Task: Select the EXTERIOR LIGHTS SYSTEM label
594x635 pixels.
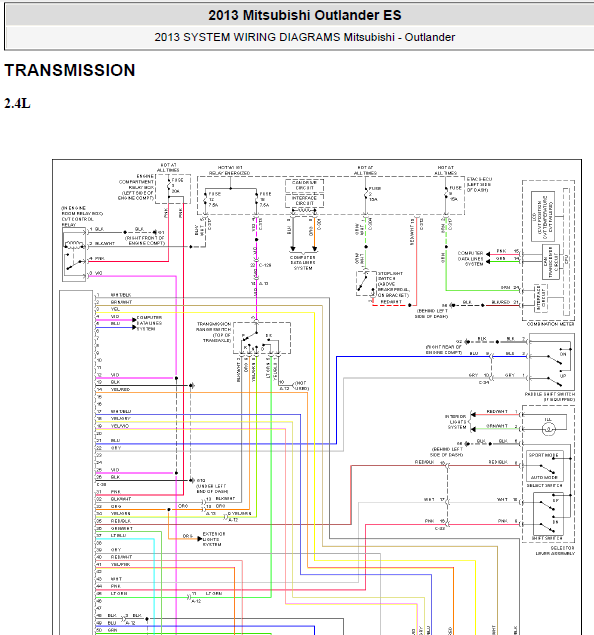Action: [x=214, y=539]
